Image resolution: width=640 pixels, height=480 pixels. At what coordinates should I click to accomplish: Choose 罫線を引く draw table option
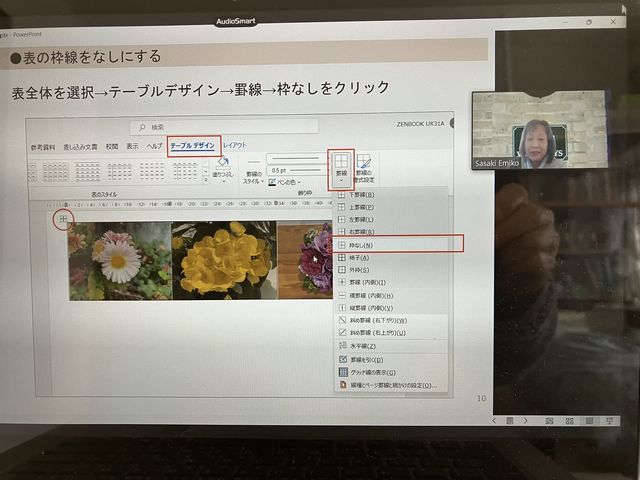[366, 359]
